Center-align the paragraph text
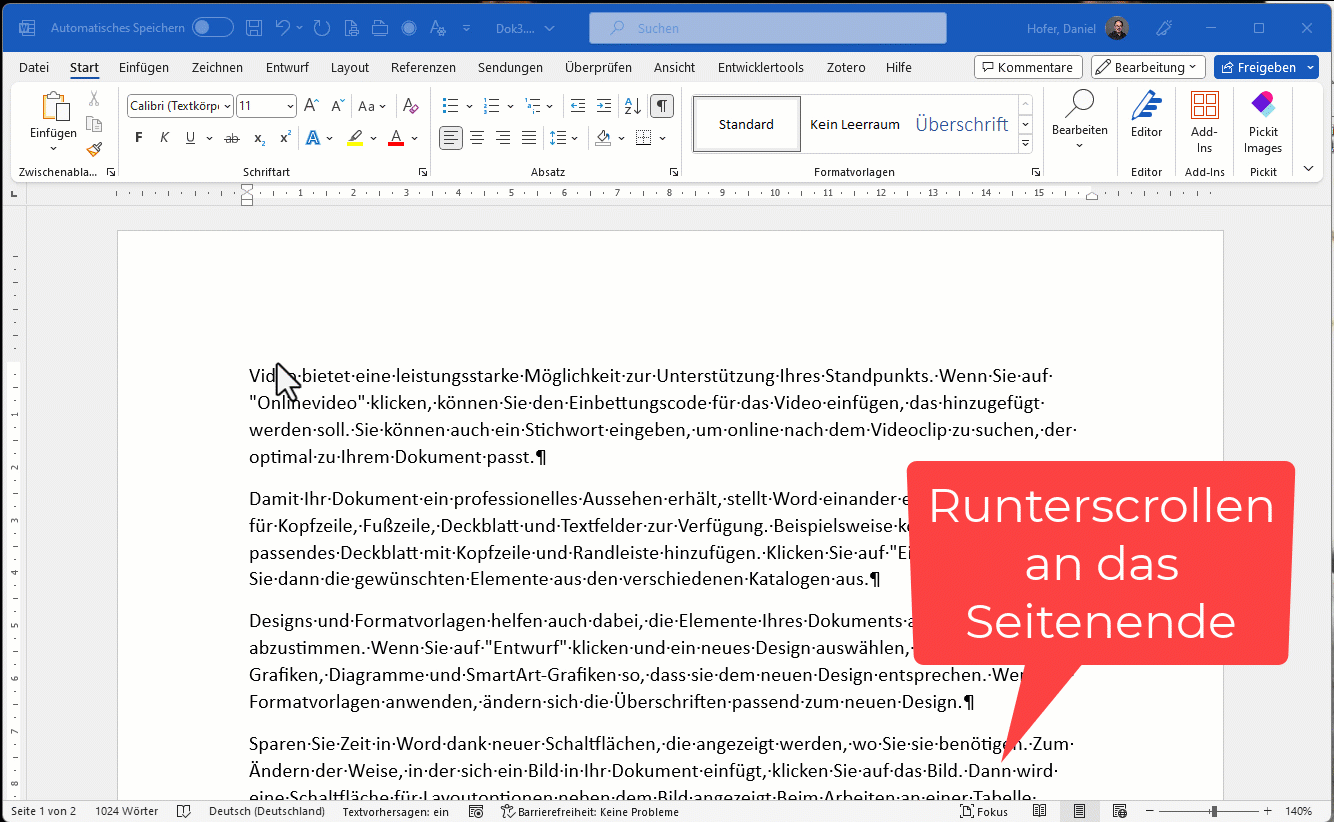 (x=477, y=138)
